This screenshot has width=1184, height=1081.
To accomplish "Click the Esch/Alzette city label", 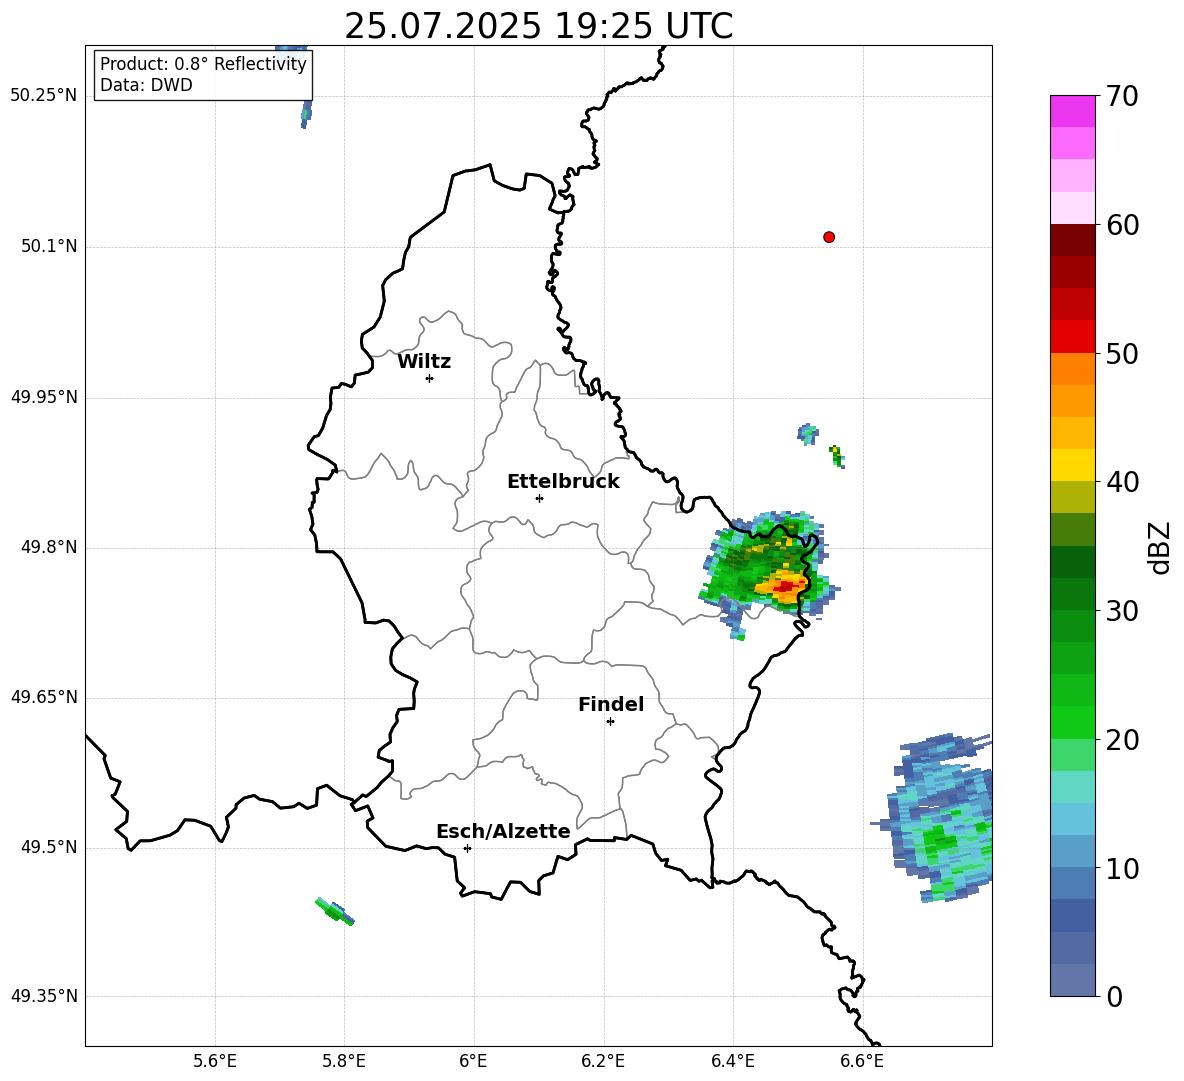I will [503, 831].
